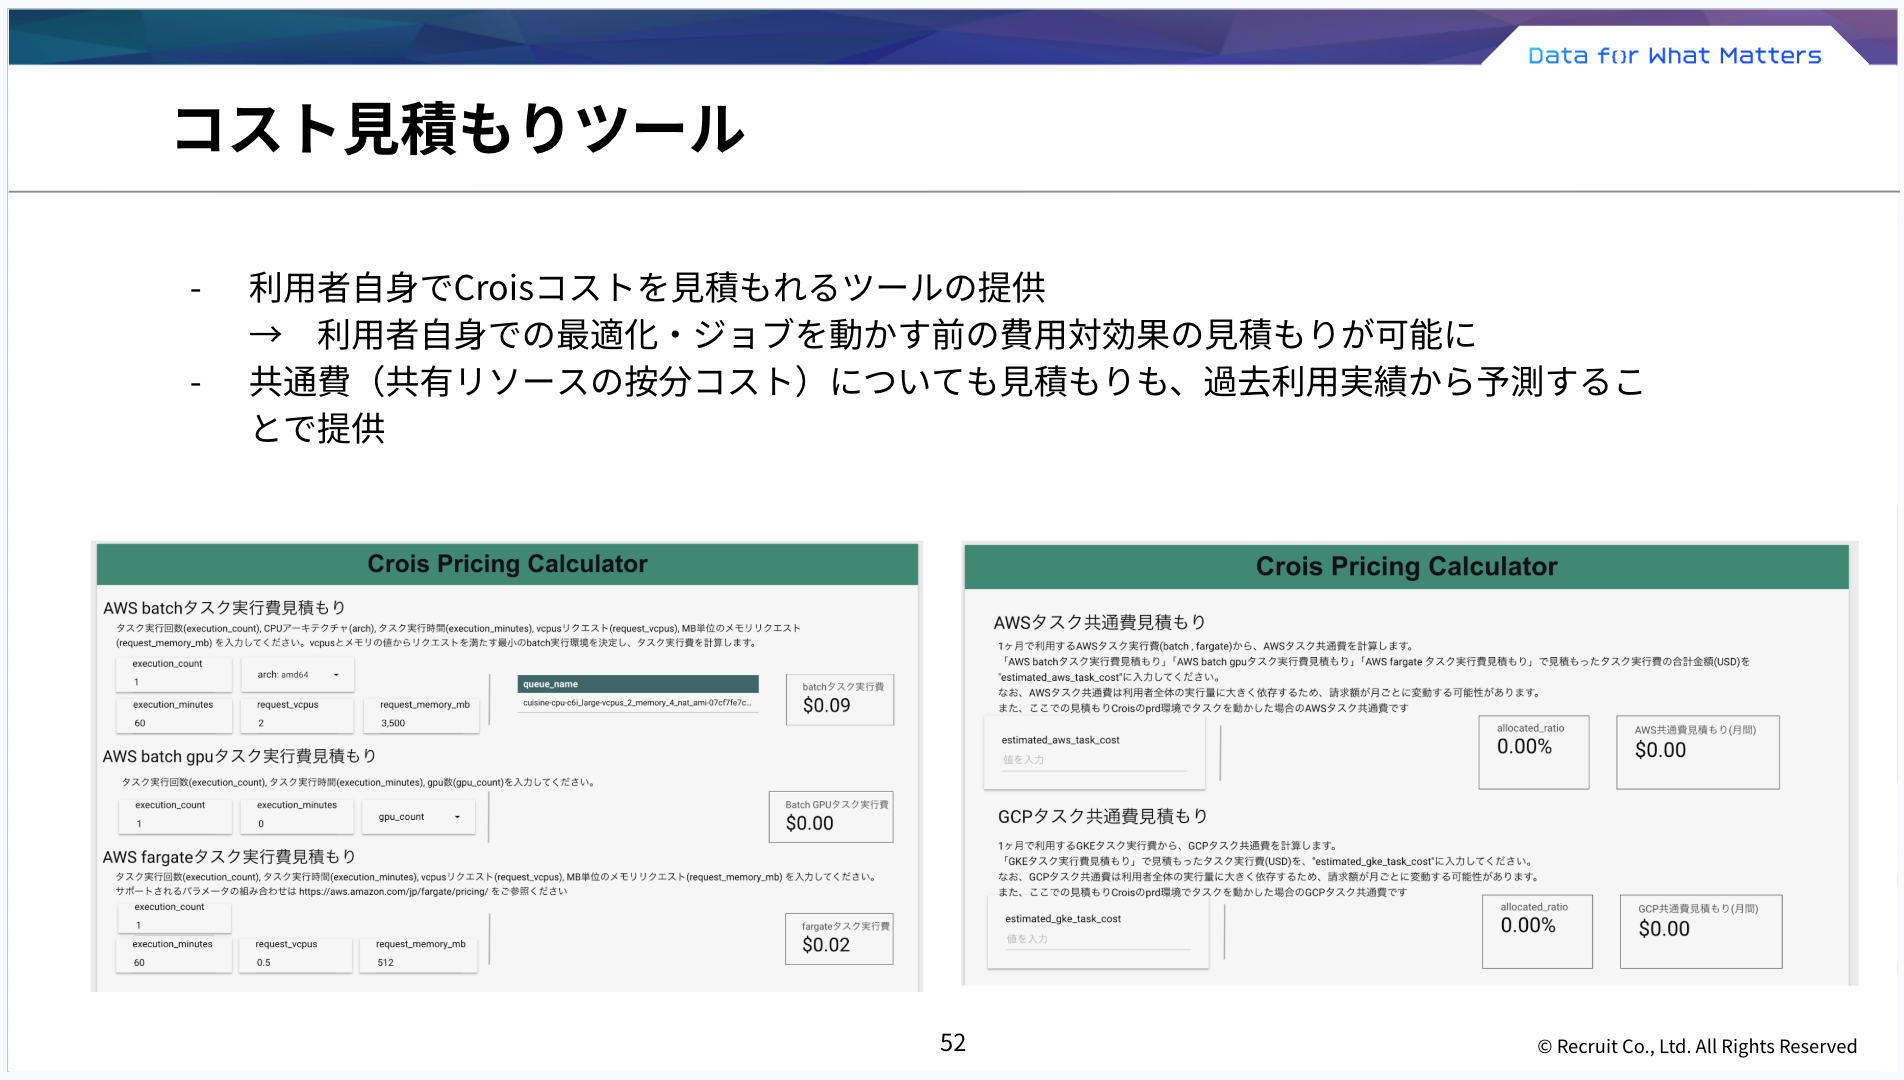Viewport: 1904px width, 1080px height.
Task: Click request_memory_mb showing 3,500
Action: click(x=421, y=715)
